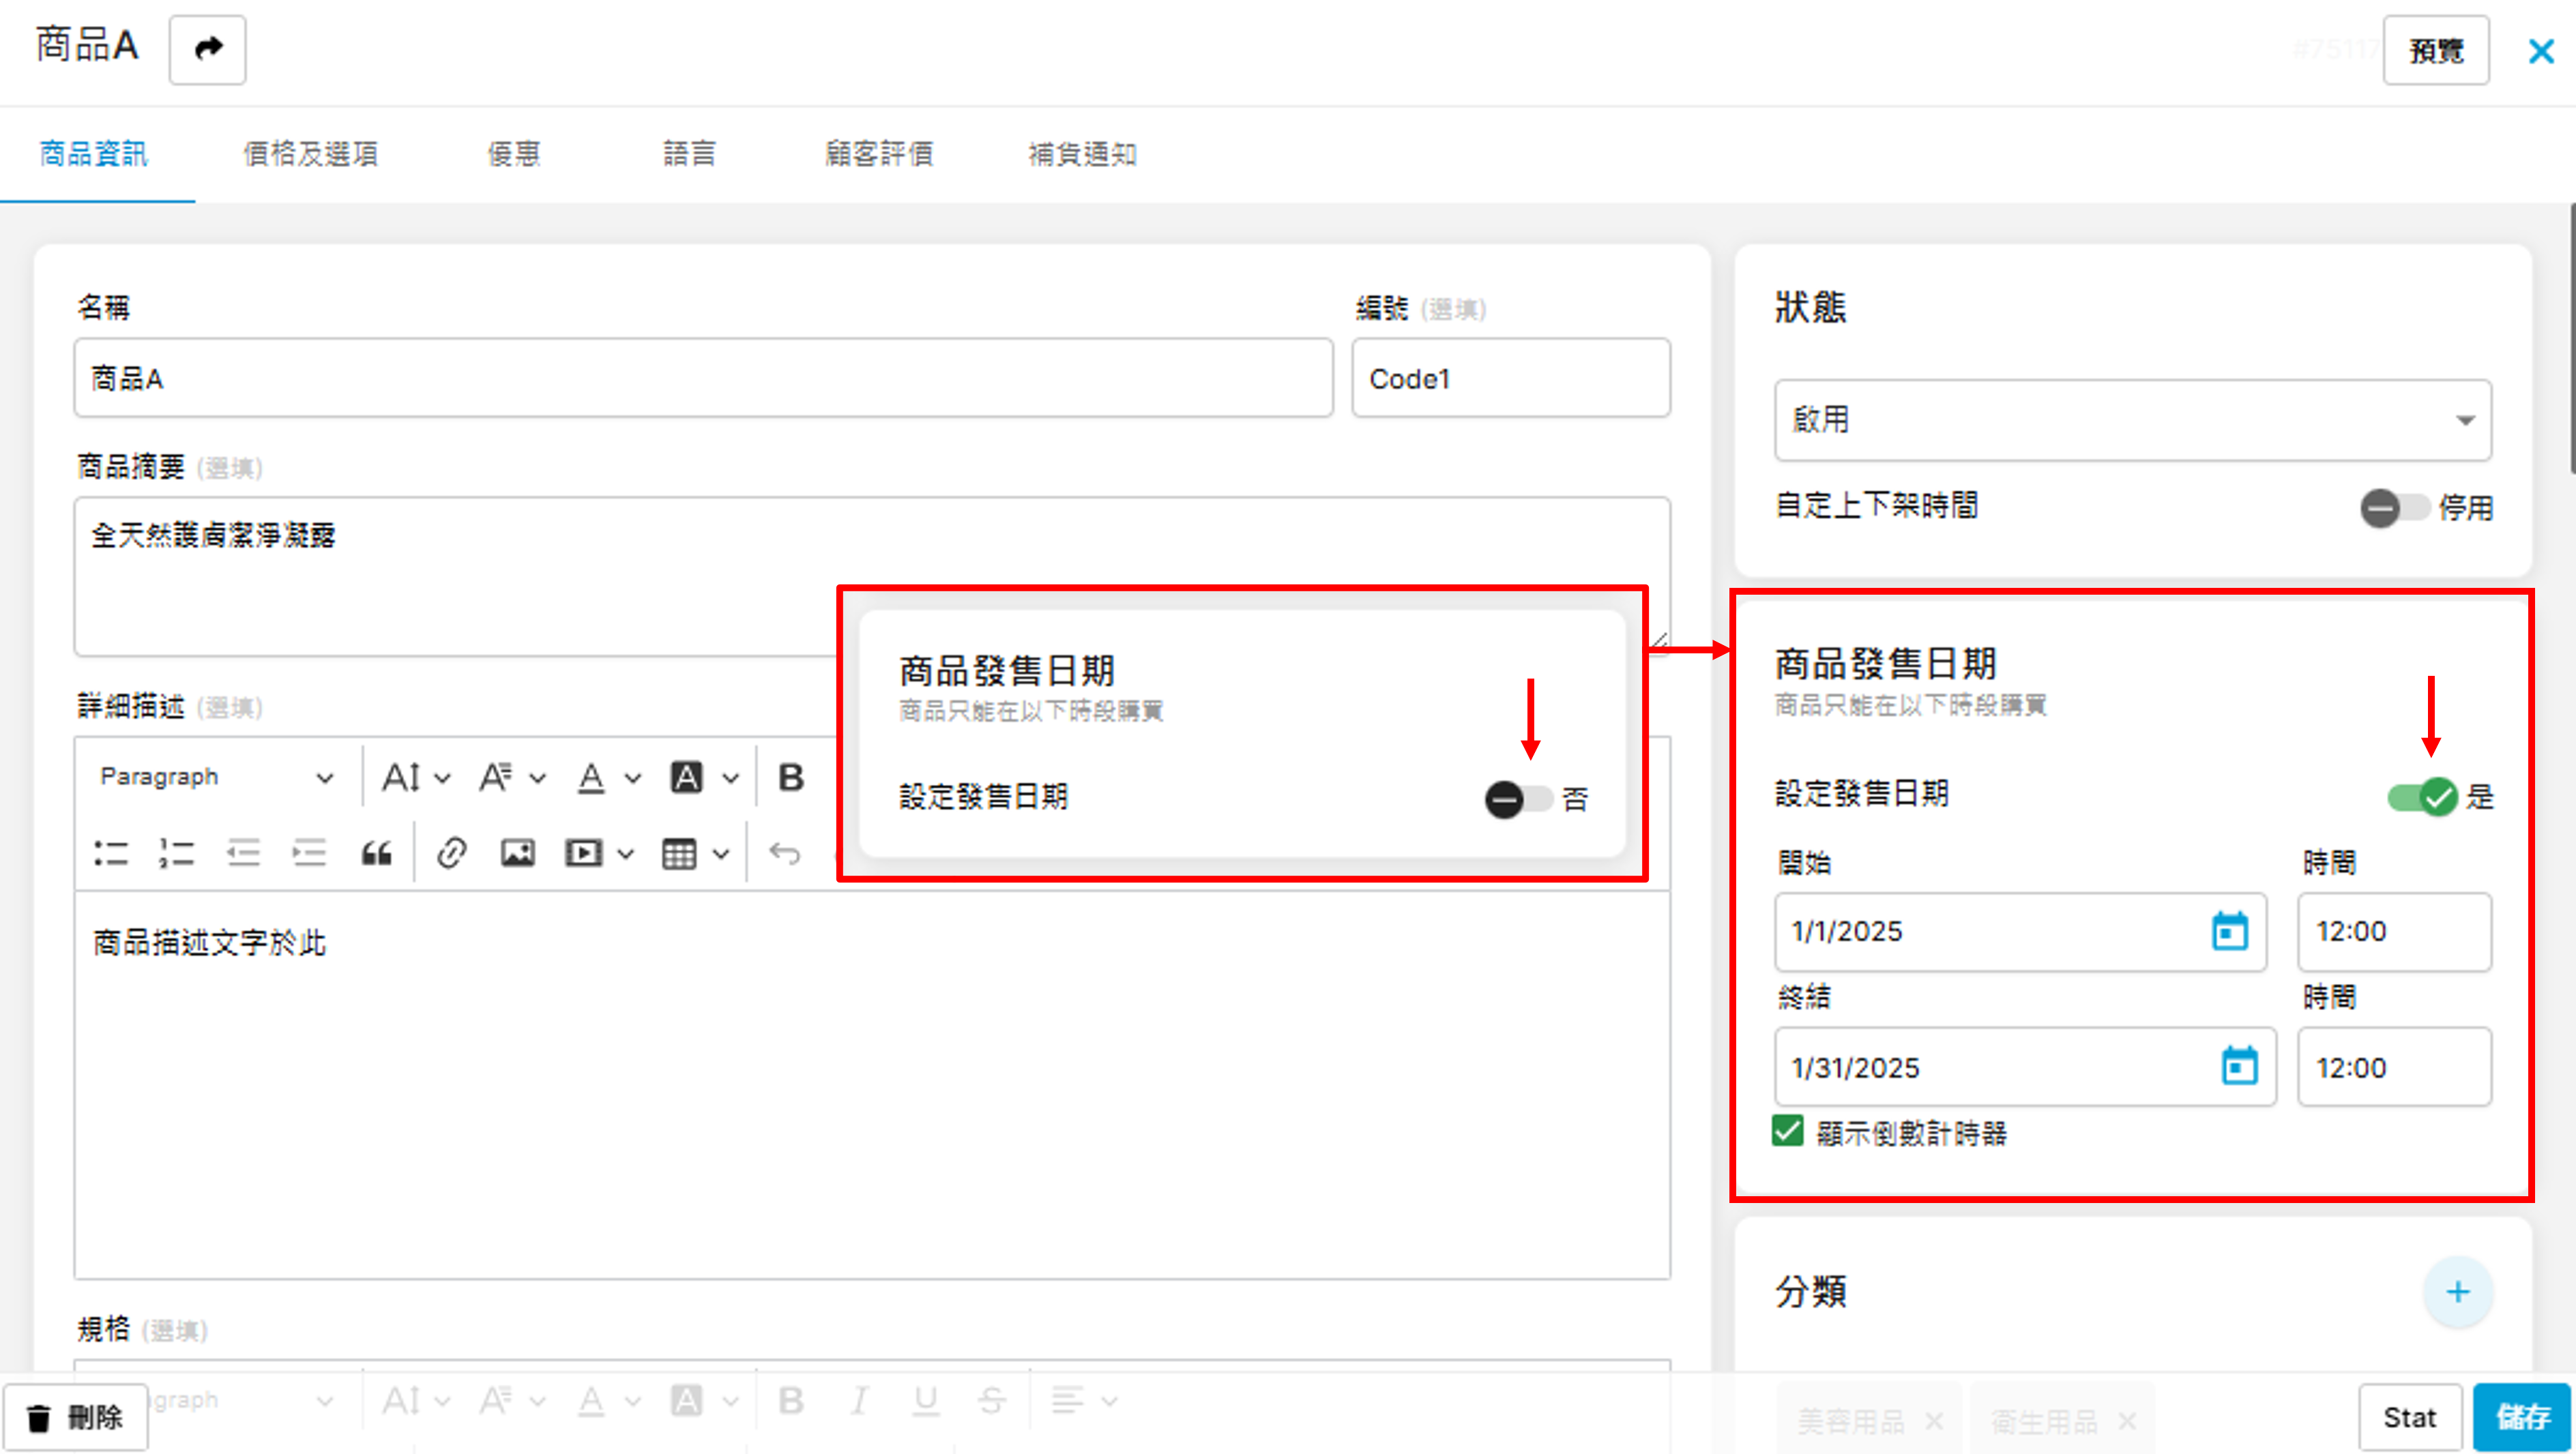This screenshot has height=1454, width=2576.
Task: Expand the insert table dropdown
Action: tap(721, 854)
